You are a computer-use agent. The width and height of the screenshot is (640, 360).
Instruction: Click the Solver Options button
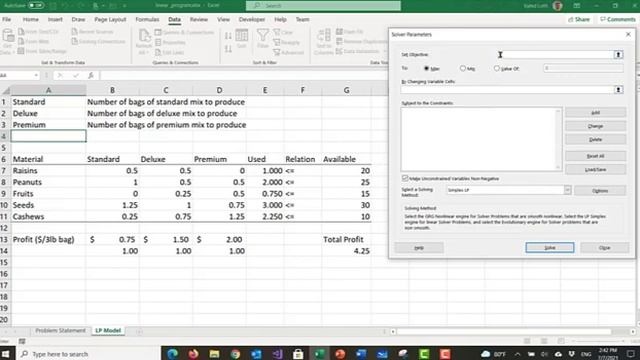point(600,191)
